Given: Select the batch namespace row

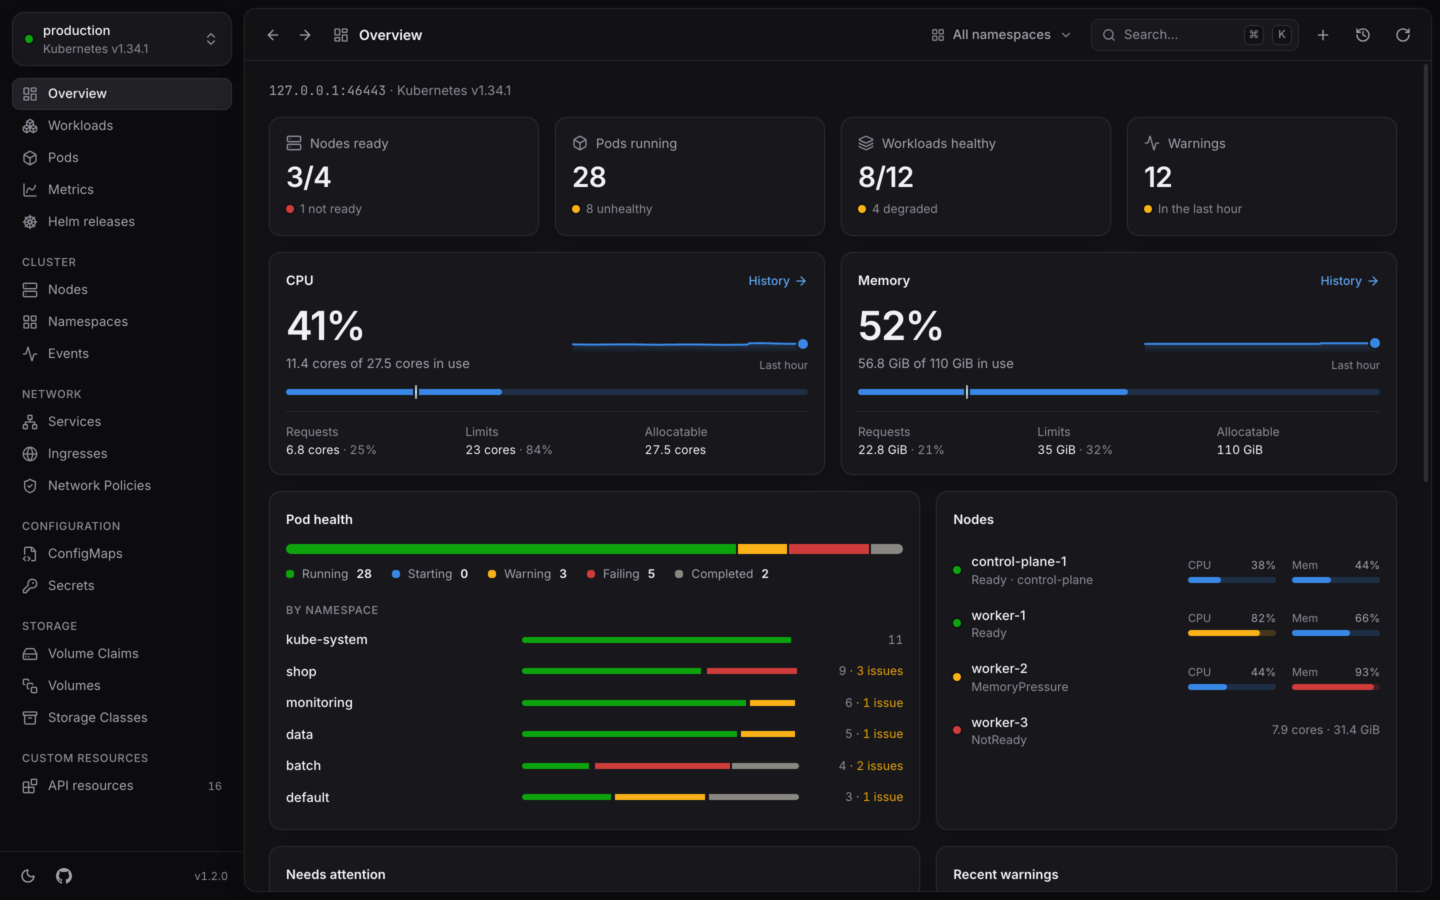Looking at the screenshot, I should tap(594, 766).
